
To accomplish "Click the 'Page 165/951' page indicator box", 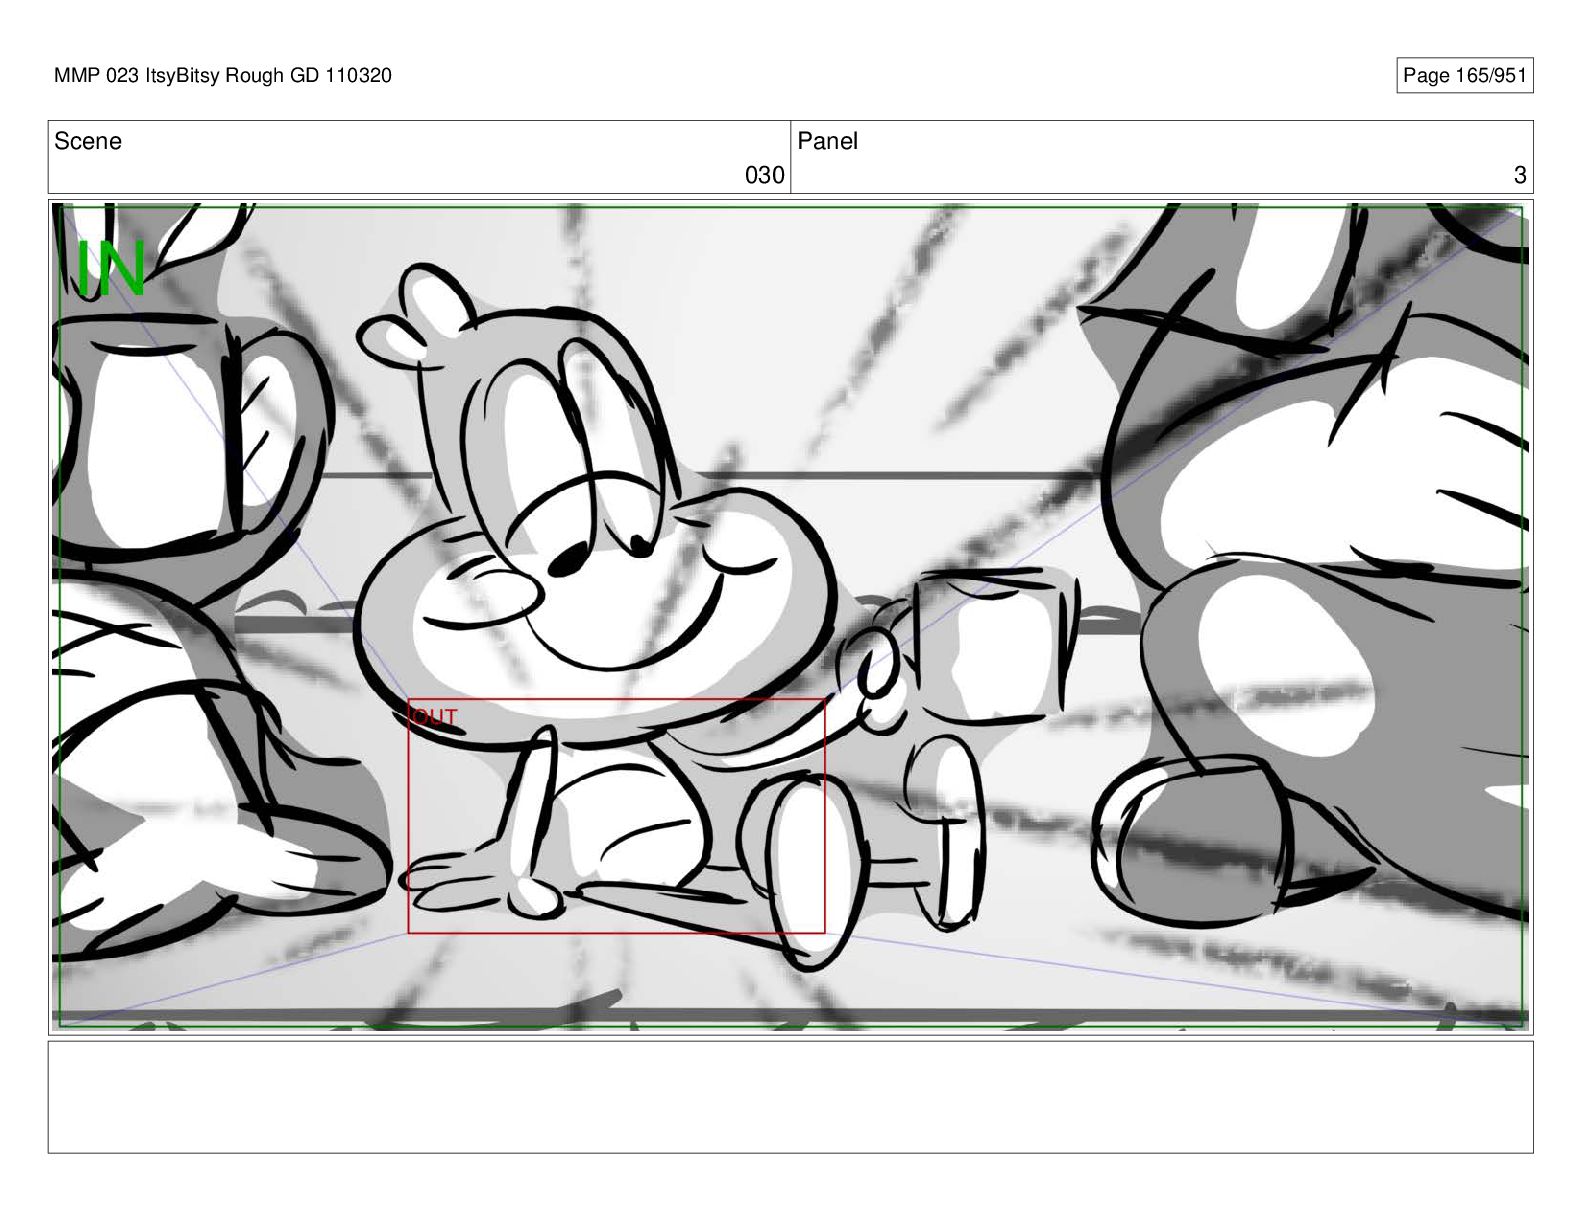I will 1464,76.
